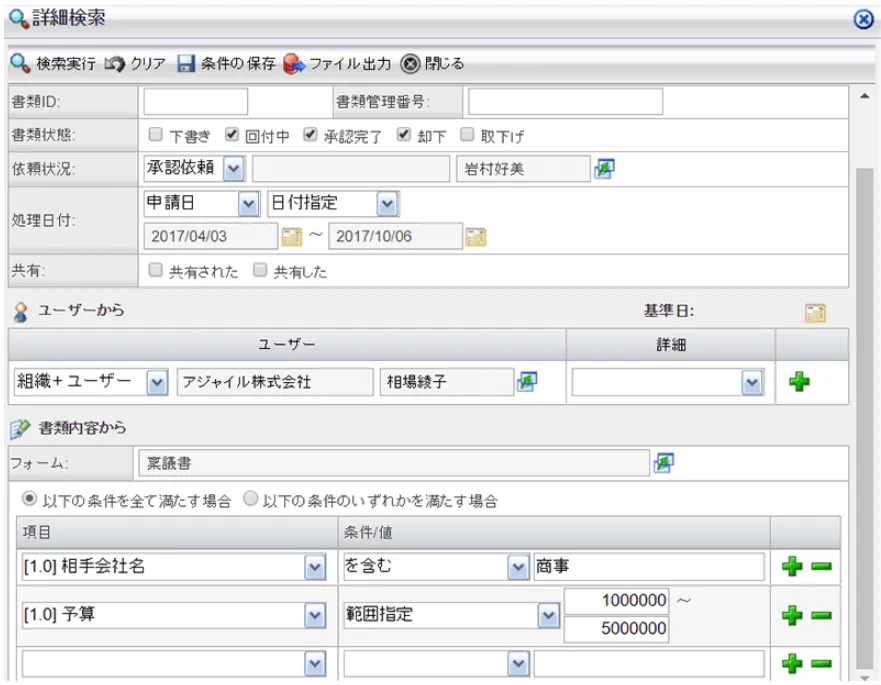
Task: Click the scrollbar up arrow
Action: point(865,96)
